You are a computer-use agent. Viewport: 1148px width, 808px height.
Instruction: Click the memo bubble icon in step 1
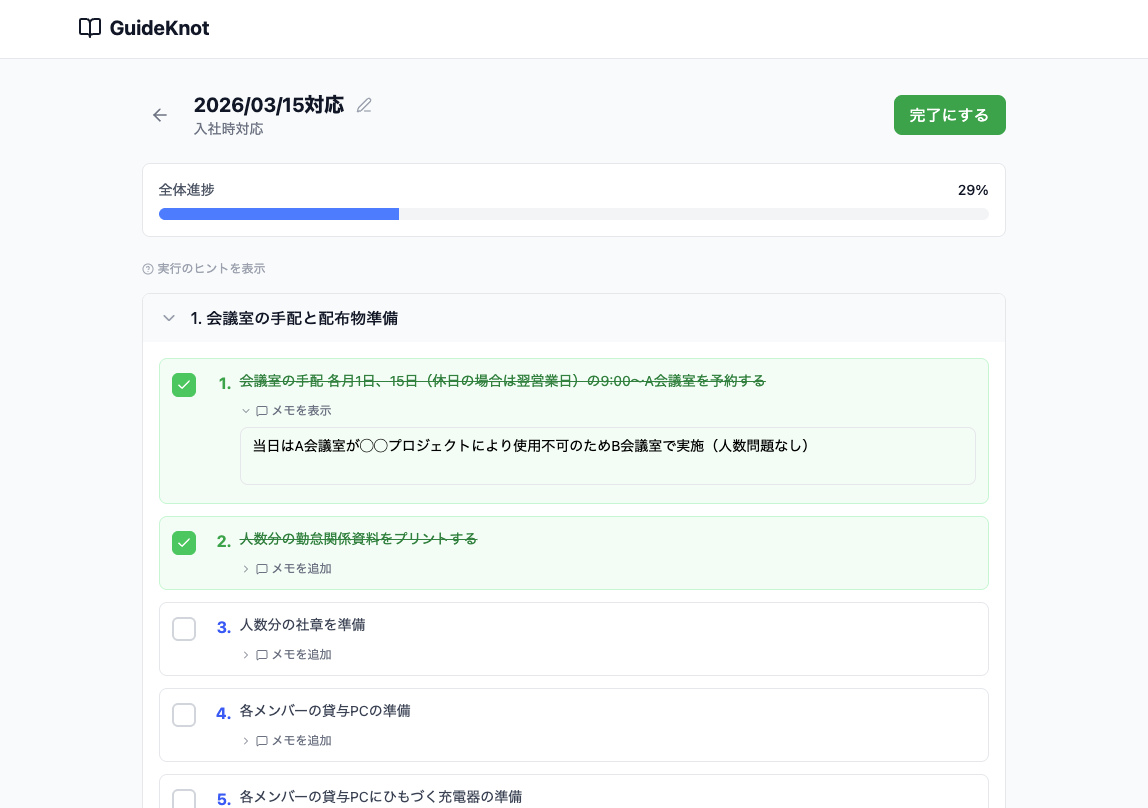tap(262, 411)
